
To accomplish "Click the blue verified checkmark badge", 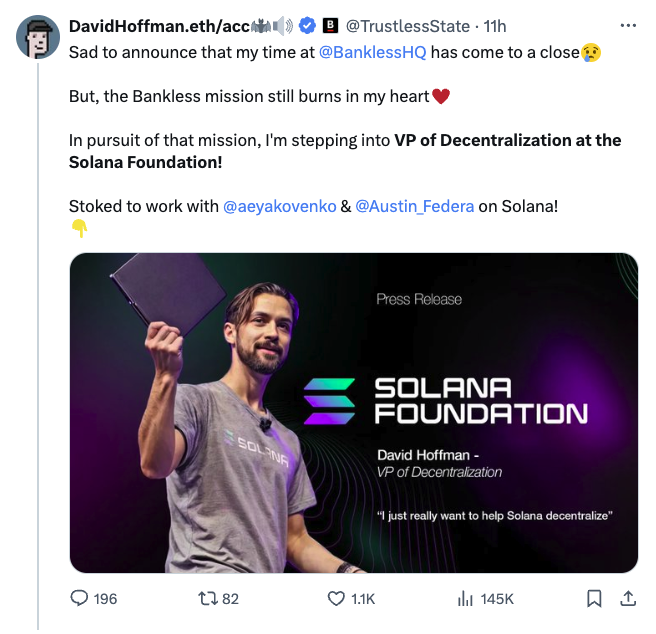I will click(x=309, y=26).
